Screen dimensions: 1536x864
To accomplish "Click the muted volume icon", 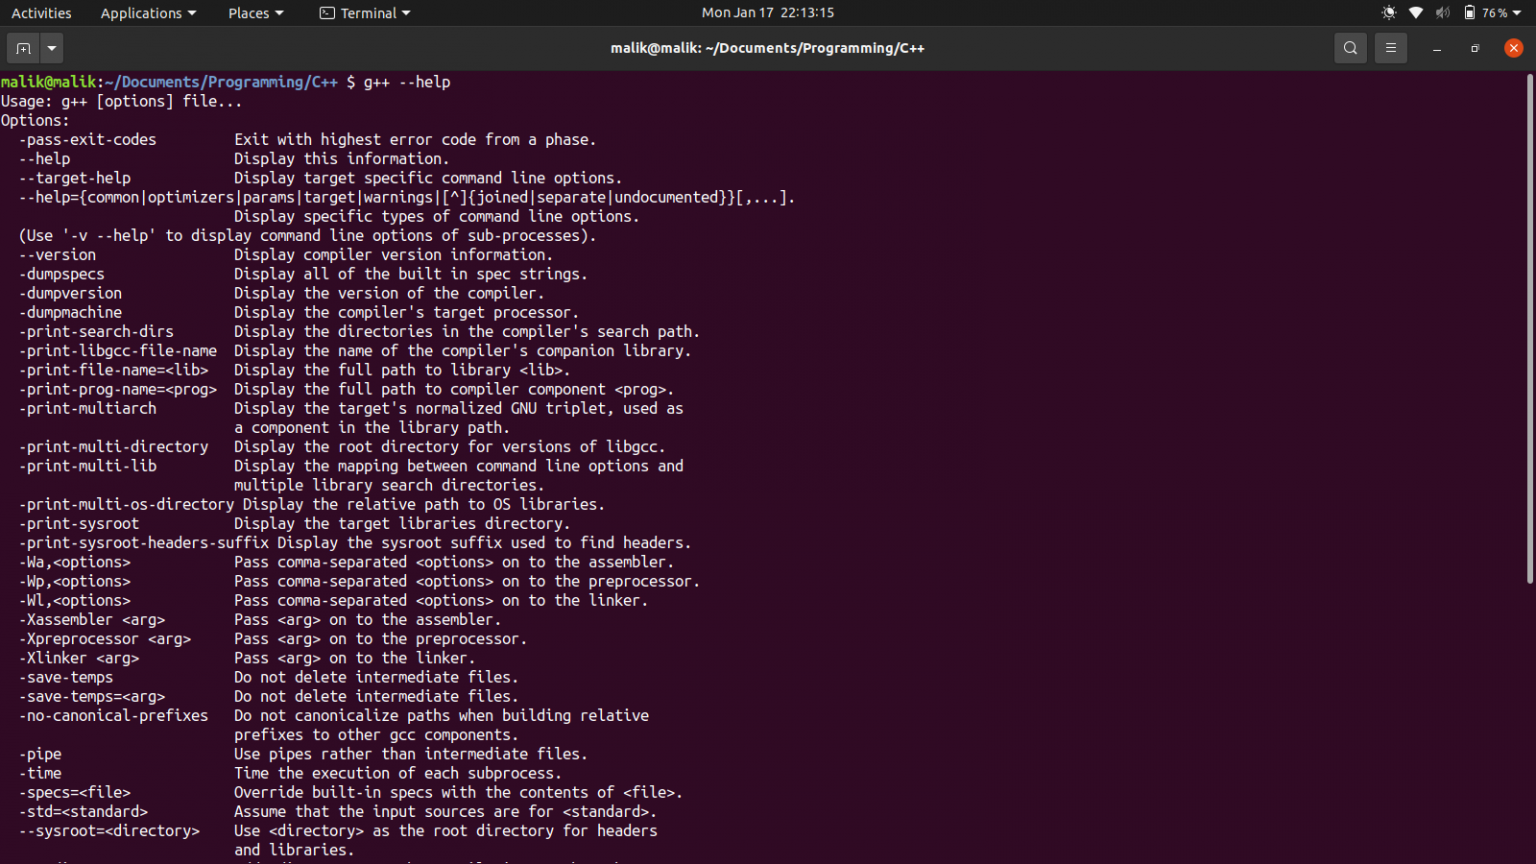I will [1442, 13].
